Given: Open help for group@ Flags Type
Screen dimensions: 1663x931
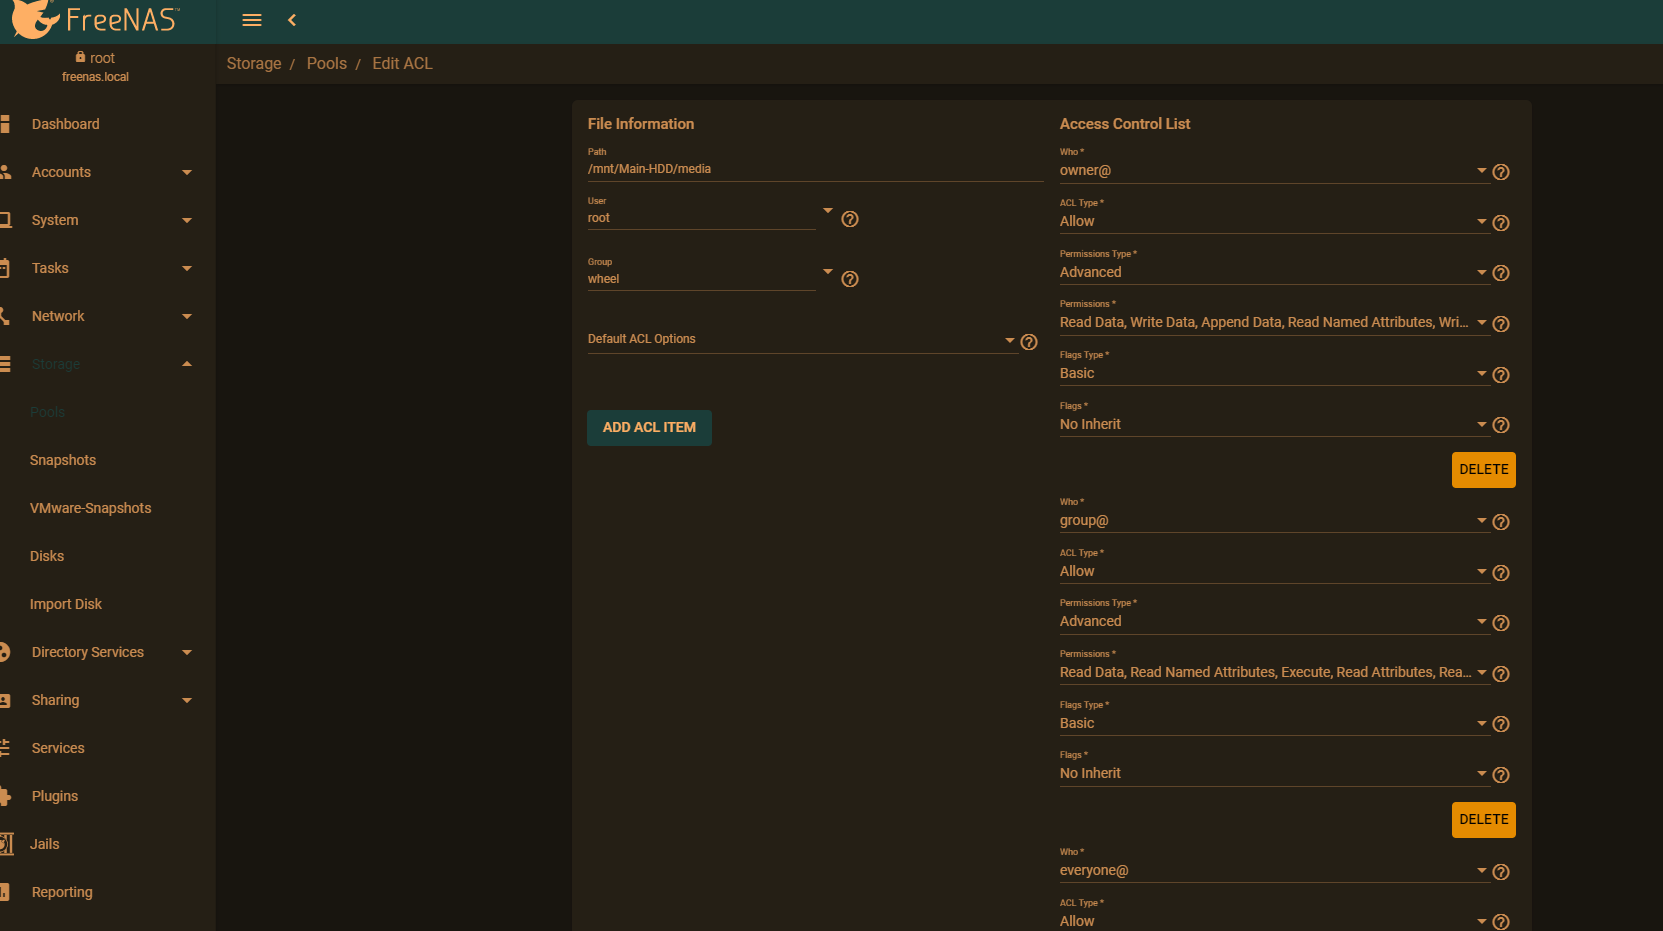Looking at the screenshot, I should pyautogui.click(x=1501, y=724).
